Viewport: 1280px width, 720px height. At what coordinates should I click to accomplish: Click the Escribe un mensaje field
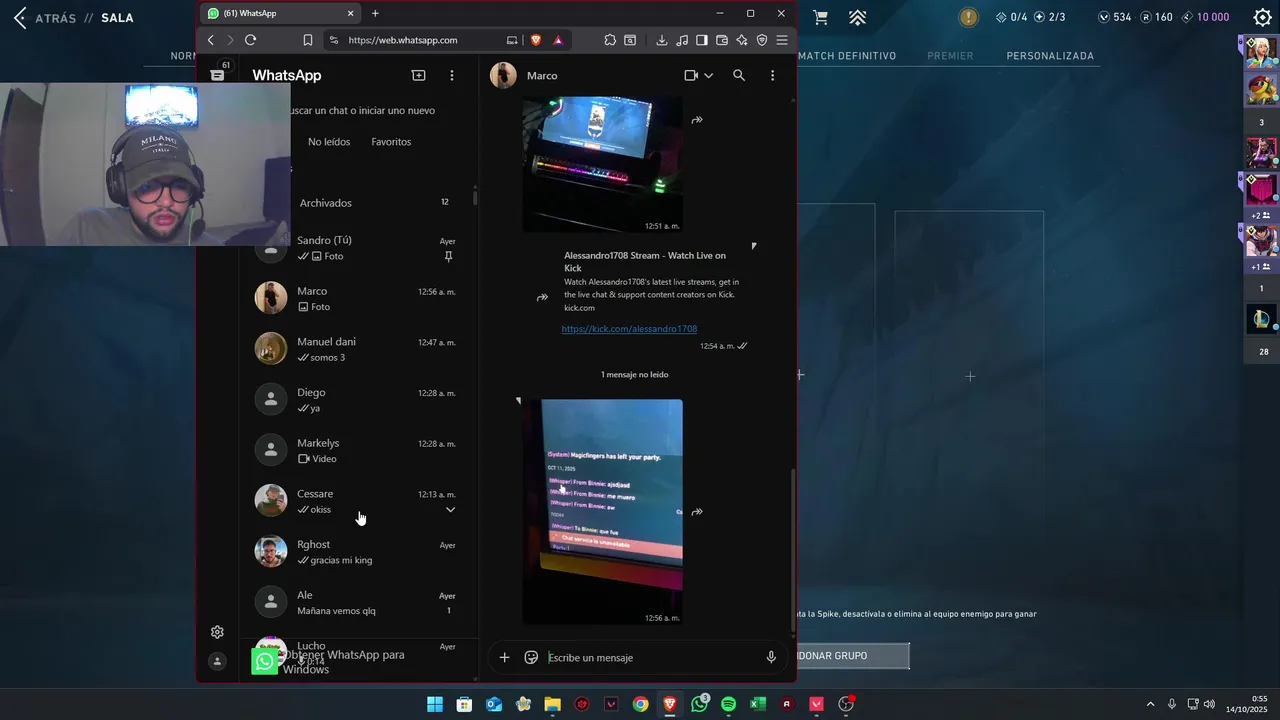point(650,657)
